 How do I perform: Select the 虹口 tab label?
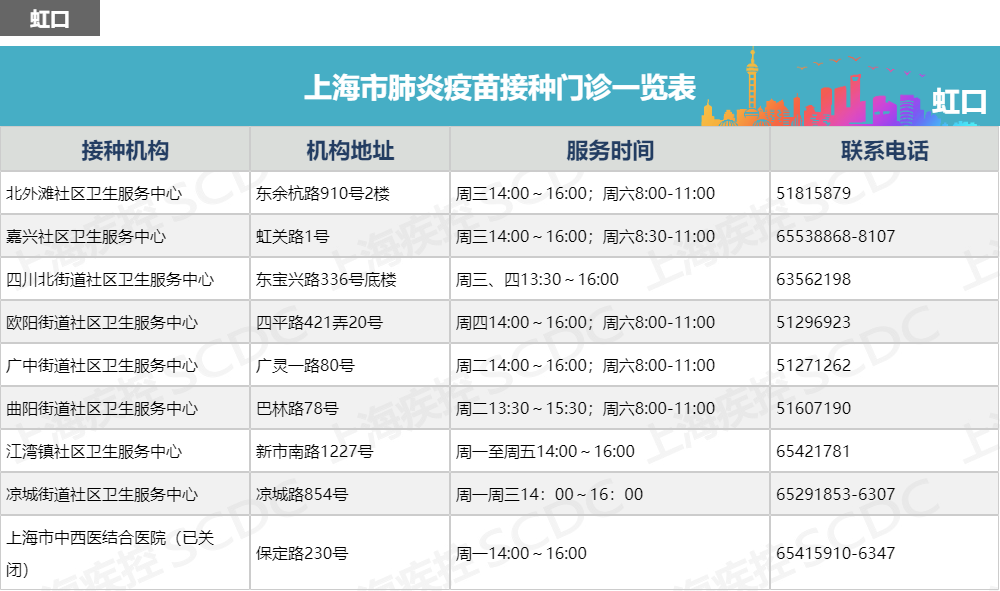[x=50, y=18]
